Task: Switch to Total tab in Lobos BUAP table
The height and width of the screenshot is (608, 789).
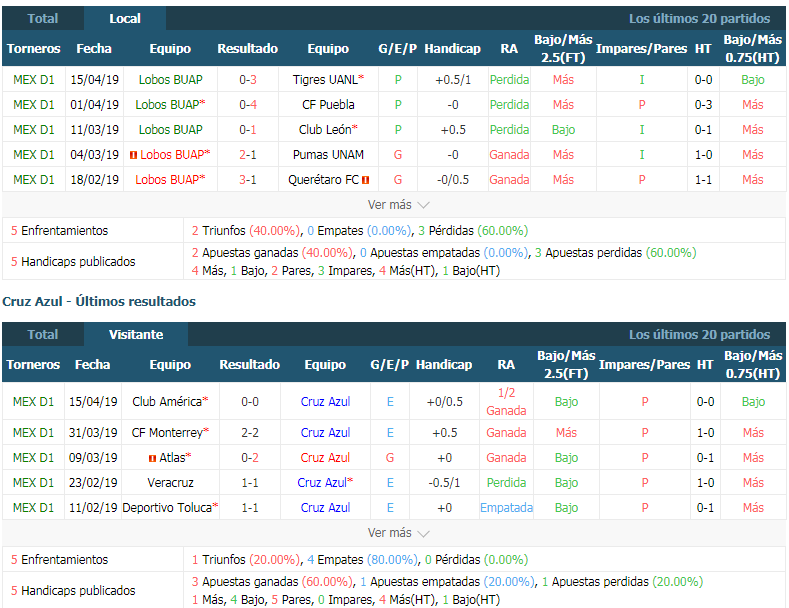Action: point(43,19)
